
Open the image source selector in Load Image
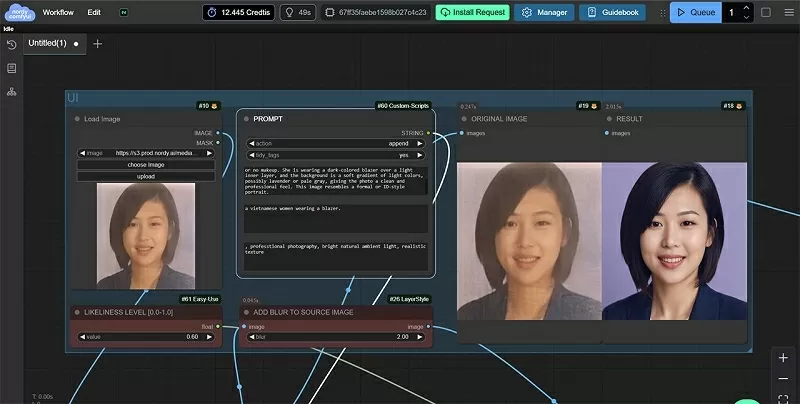(x=147, y=153)
